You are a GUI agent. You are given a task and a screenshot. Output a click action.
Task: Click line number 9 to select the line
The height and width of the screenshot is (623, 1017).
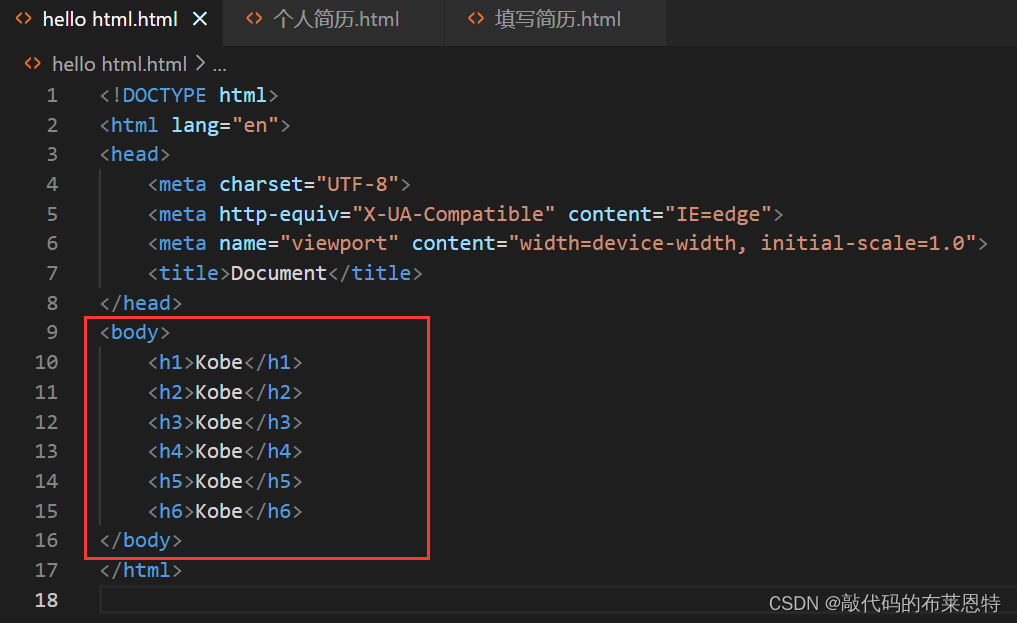(51, 332)
